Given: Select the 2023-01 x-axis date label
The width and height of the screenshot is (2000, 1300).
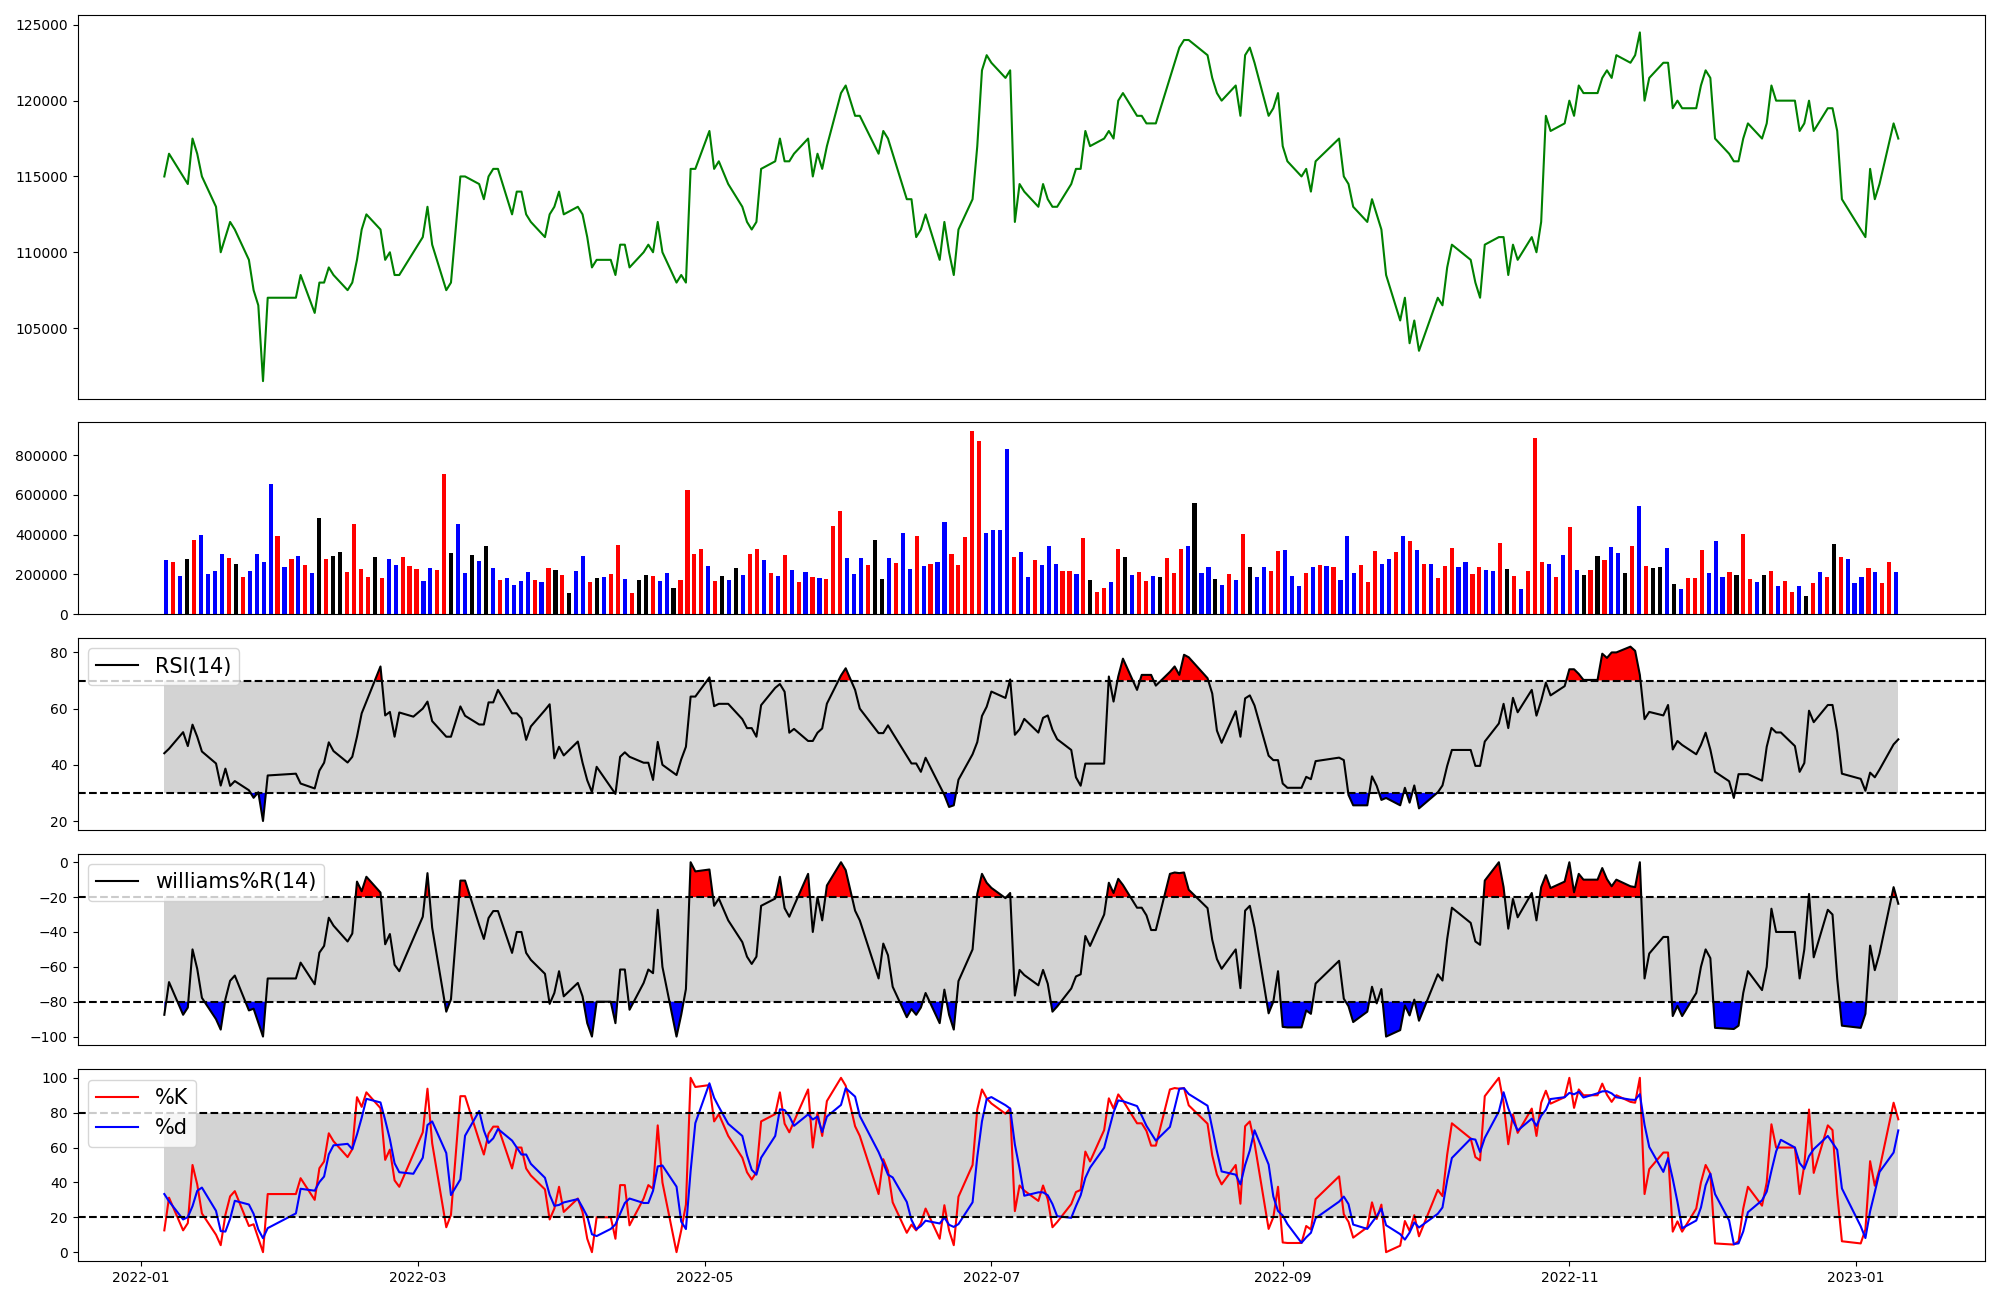Looking at the screenshot, I should 1855,1277.
